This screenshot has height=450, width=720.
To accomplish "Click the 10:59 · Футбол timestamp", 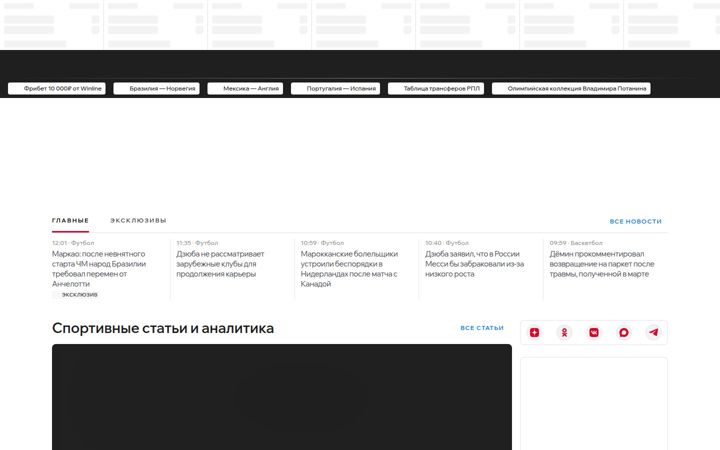I will 322,243.
